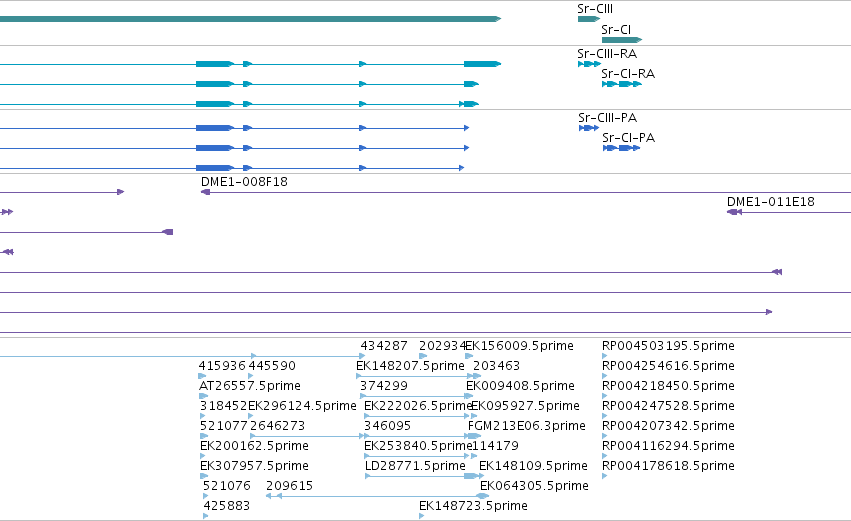Click EK222026.5prime label
Image resolution: width=851 pixels, height=521 pixels.
point(418,406)
